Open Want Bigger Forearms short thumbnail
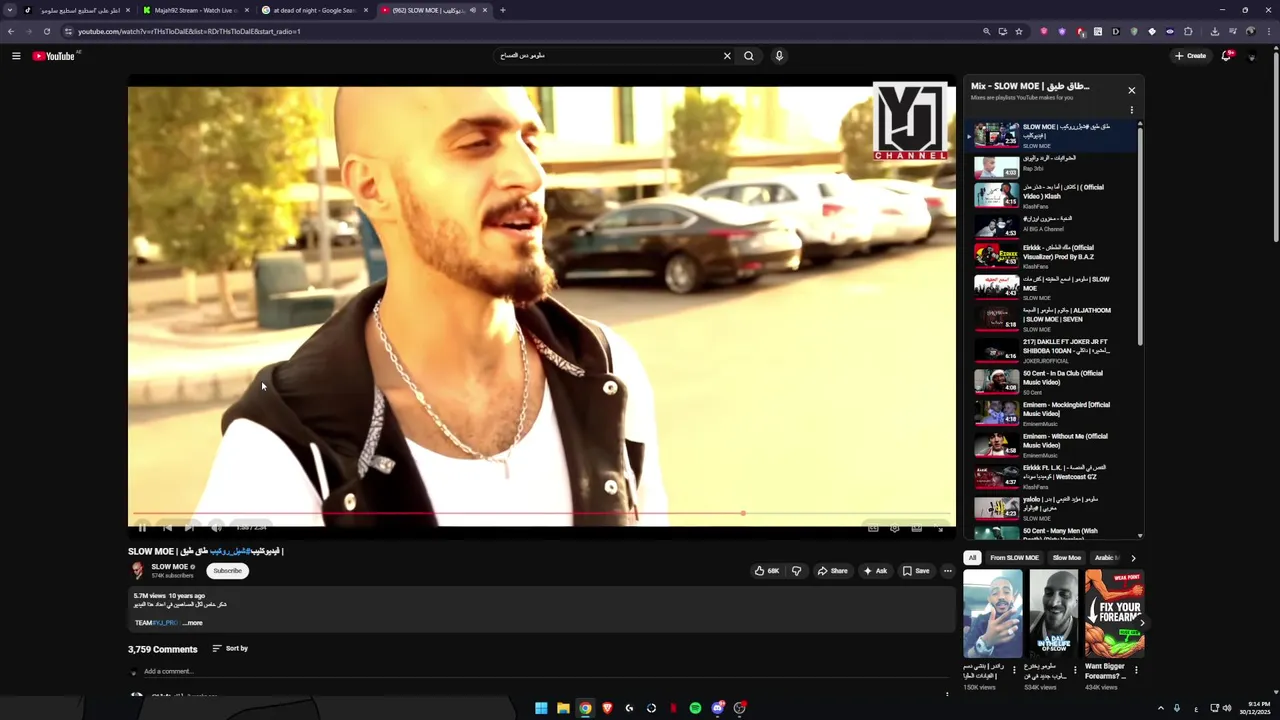The width and height of the screenshot is (1280, 720). 1114,613
